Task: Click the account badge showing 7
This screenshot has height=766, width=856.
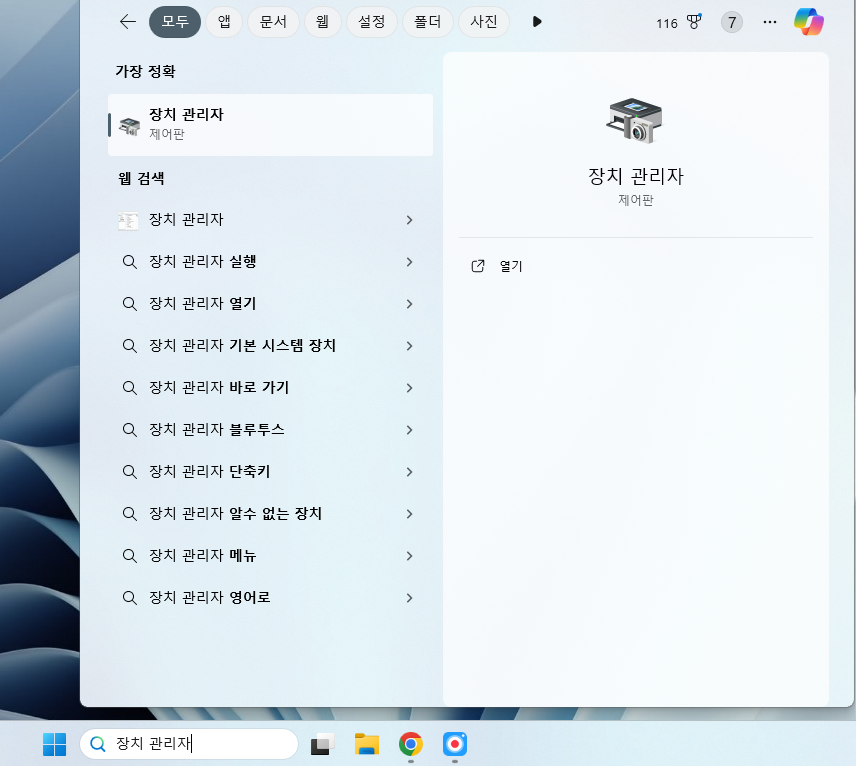Action: point(732,22)
